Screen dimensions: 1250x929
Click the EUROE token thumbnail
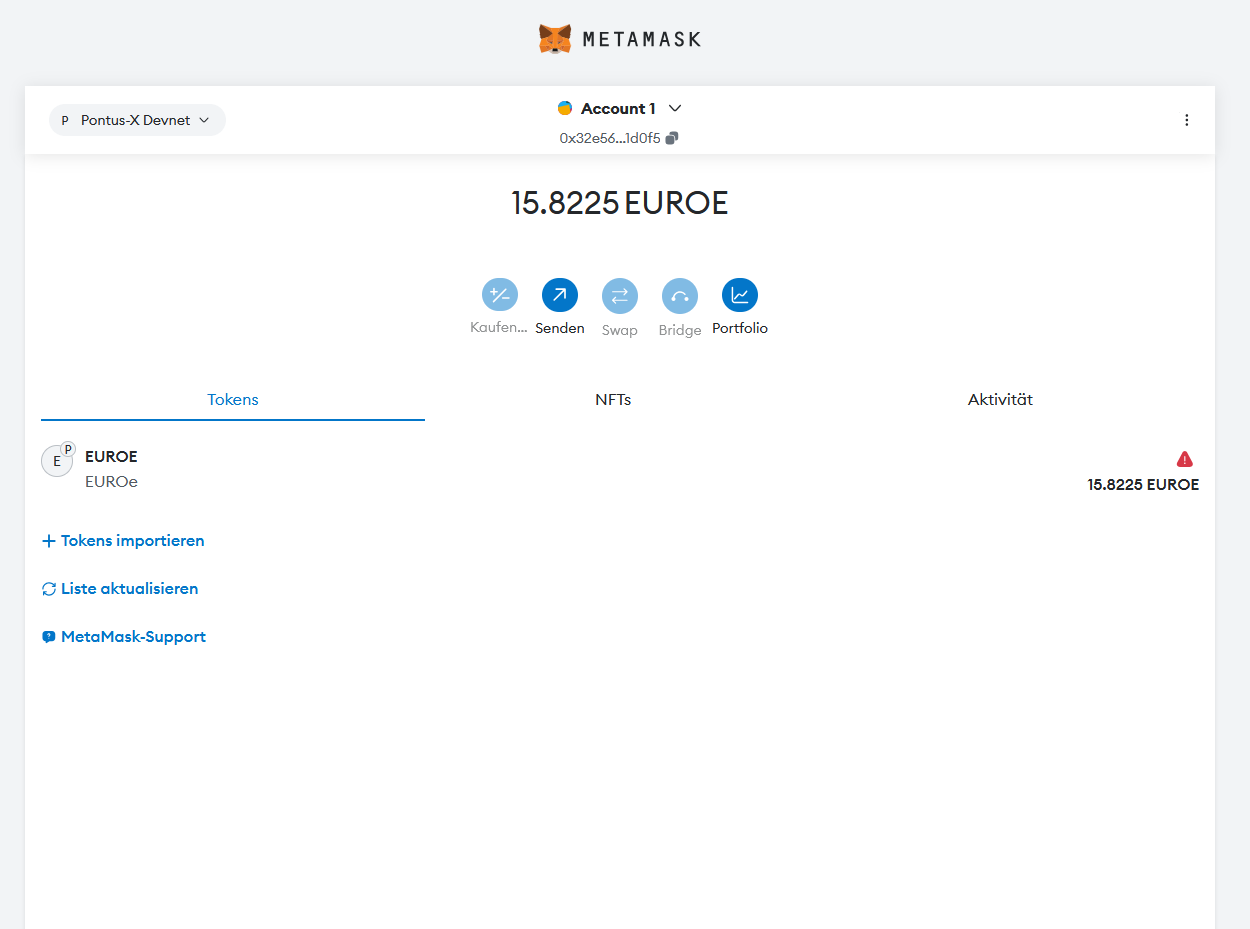57,460
